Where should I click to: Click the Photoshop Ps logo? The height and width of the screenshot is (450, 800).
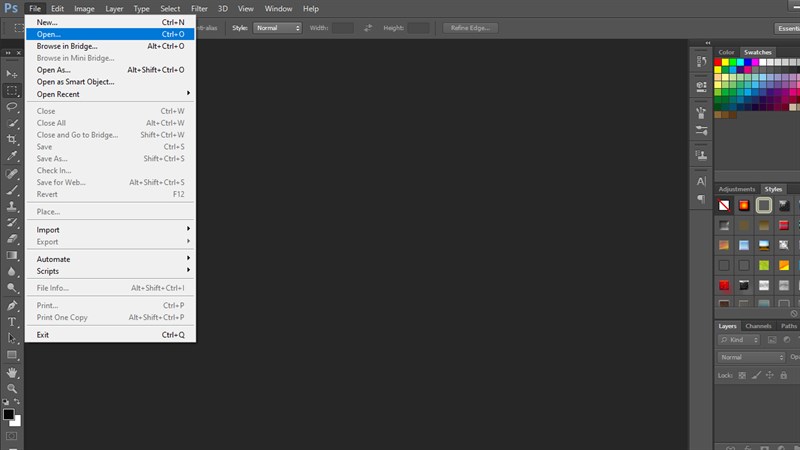click(x=11, y=8)
